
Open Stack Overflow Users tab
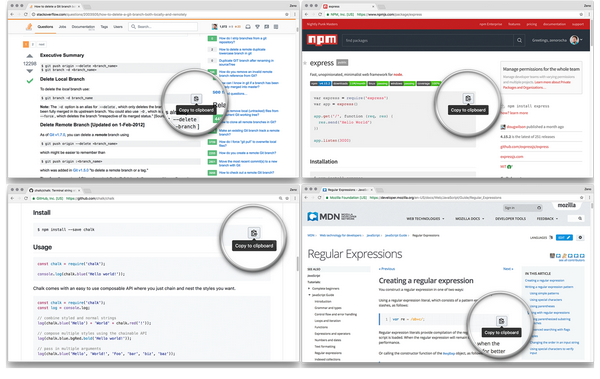click(118, 27)
